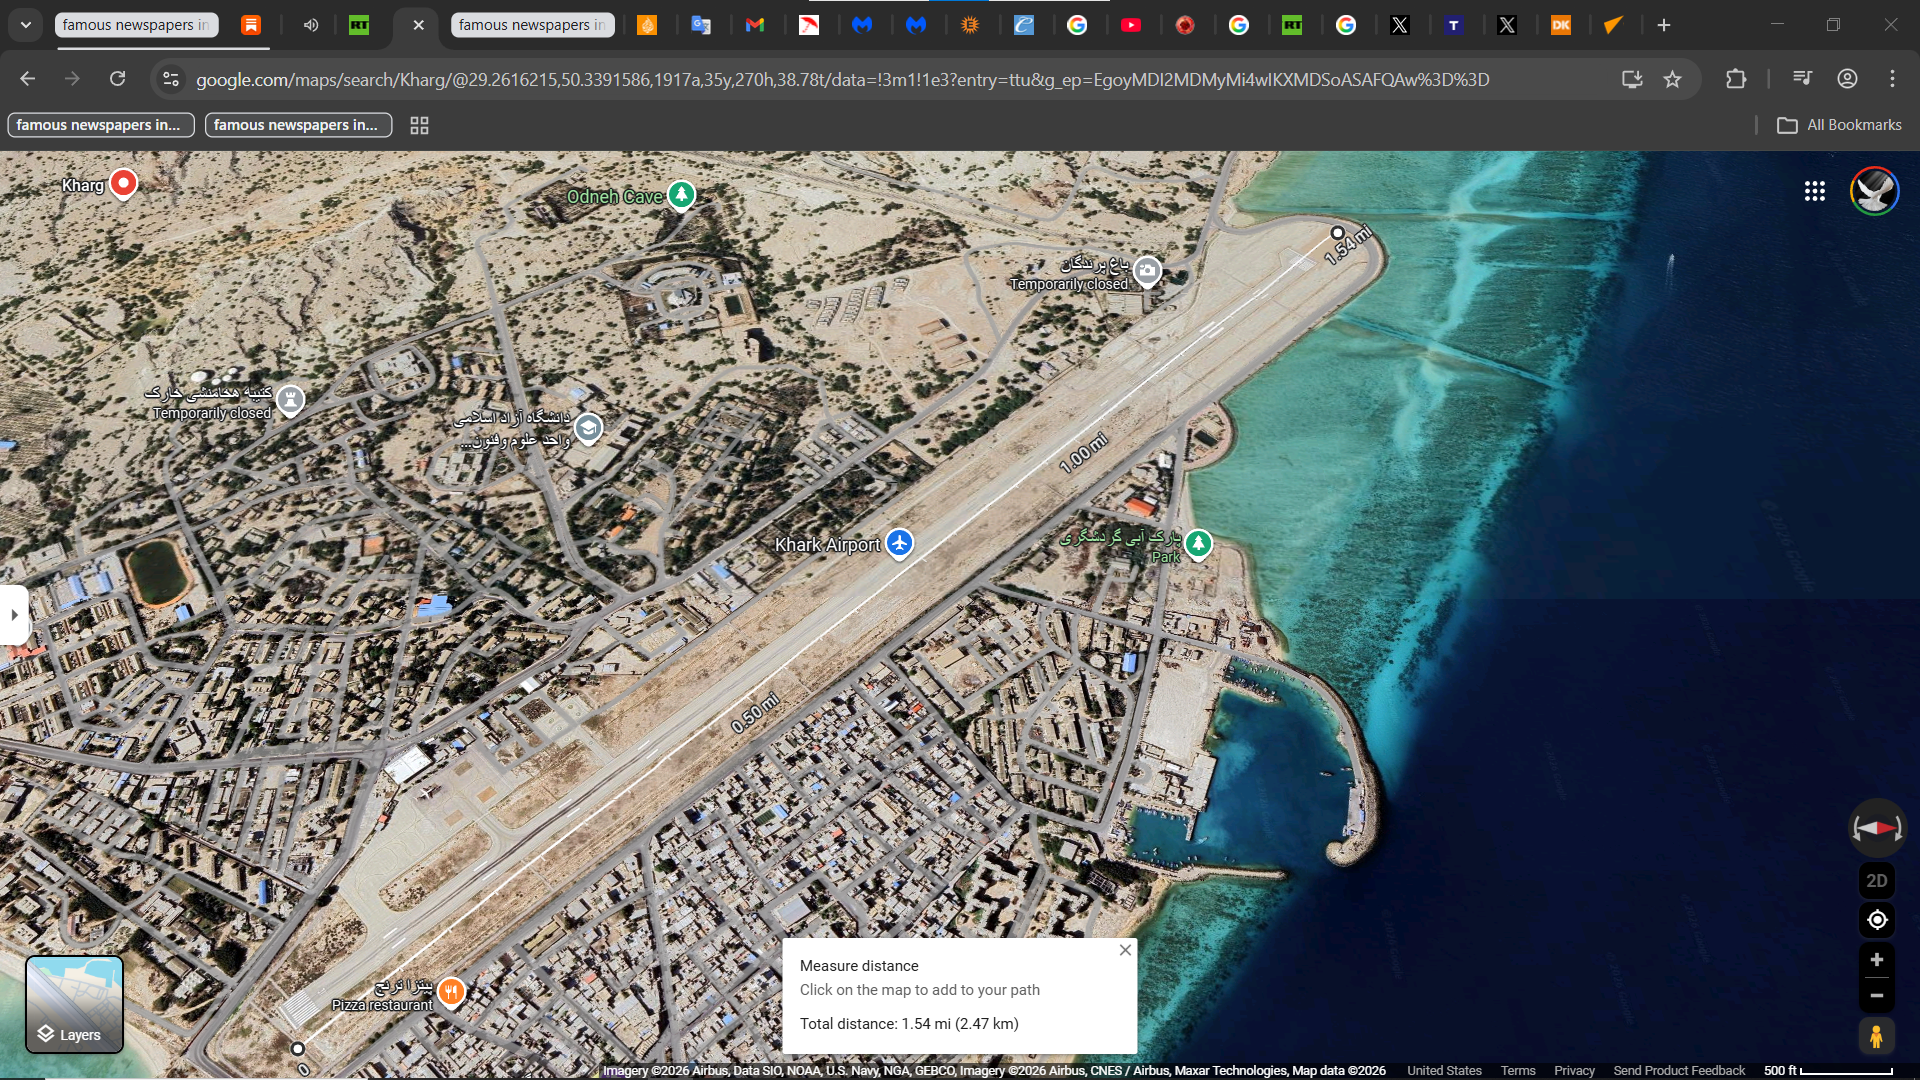
Task: Click the show your location button
Action: click(1877, 920)
